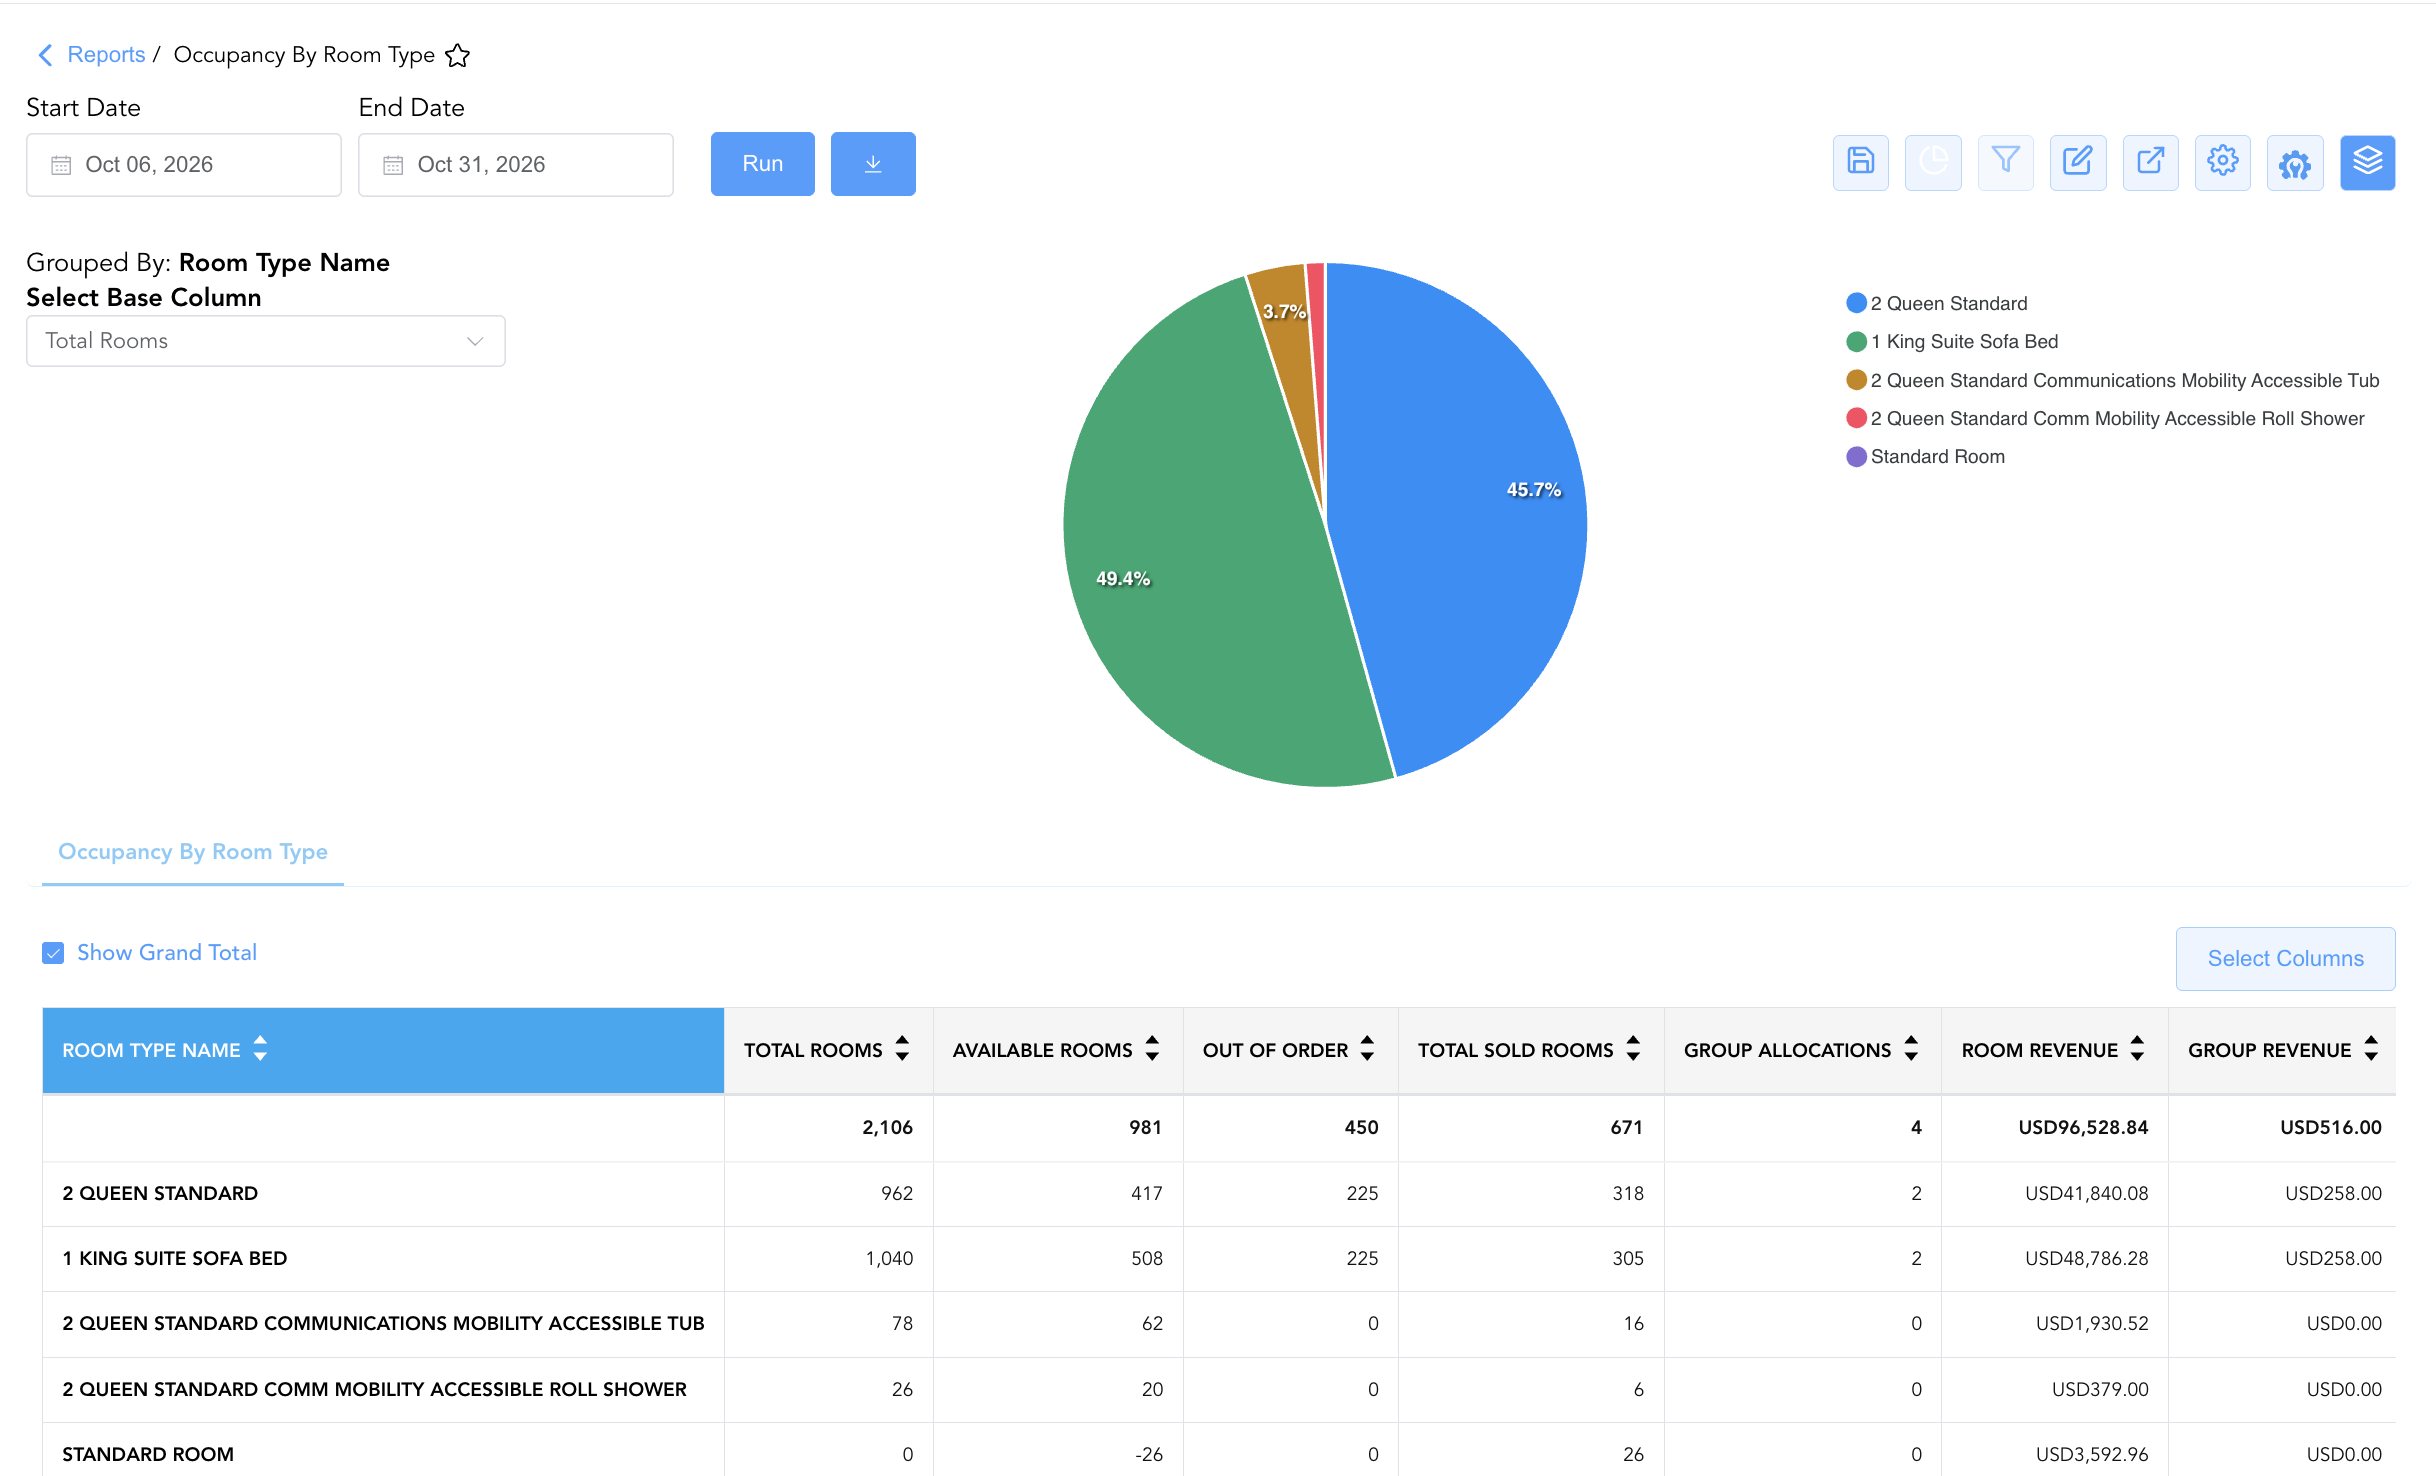The width and height of the screenshot is (2436, 1476).
Task: Open the settings gear icon
Action: 2223,162
